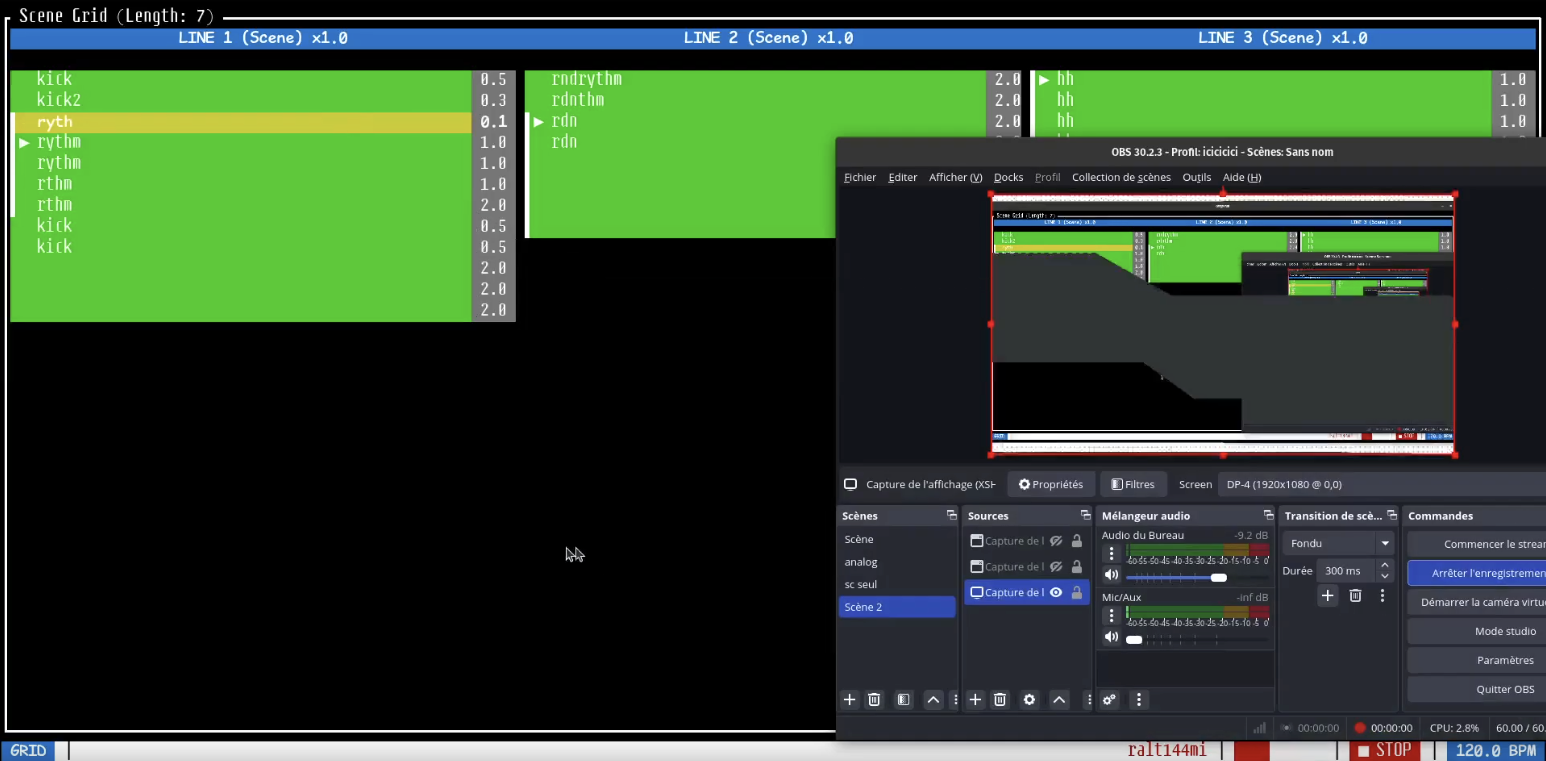Add a new scene with the Scènes plus icon

coord(849,700)
